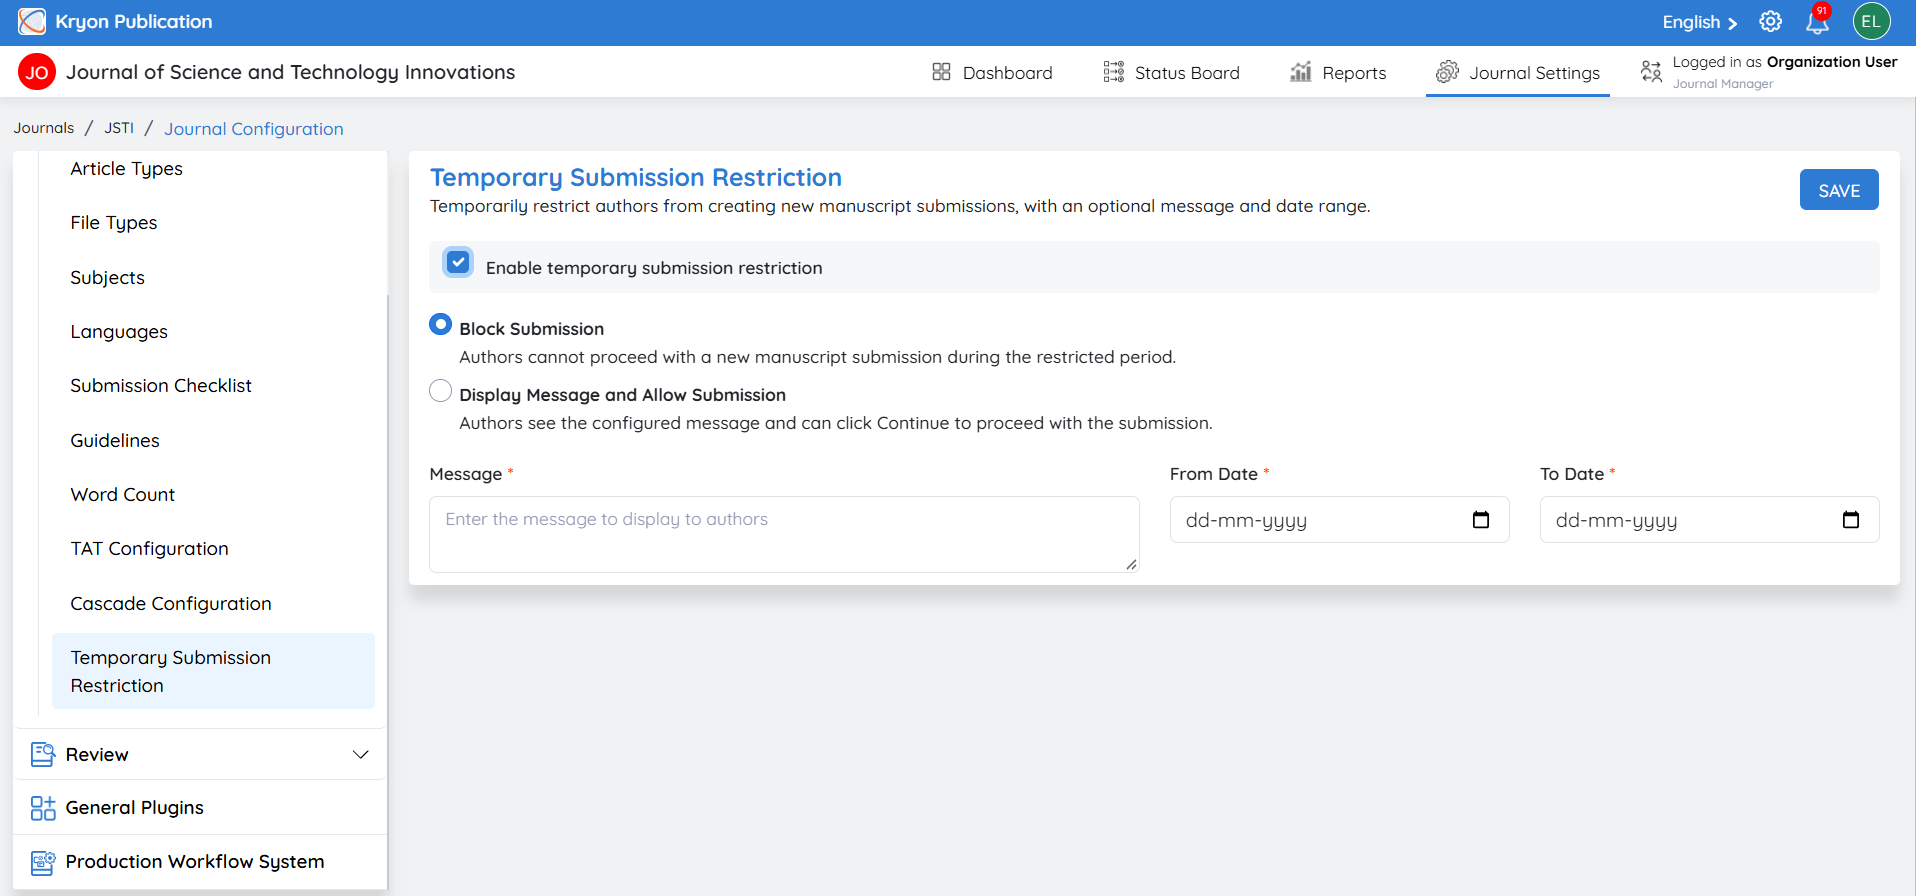Click the Kryon Publication logo icon
Screen dimensions: 1916x896
pyautogui.click(x=32, y=21)
